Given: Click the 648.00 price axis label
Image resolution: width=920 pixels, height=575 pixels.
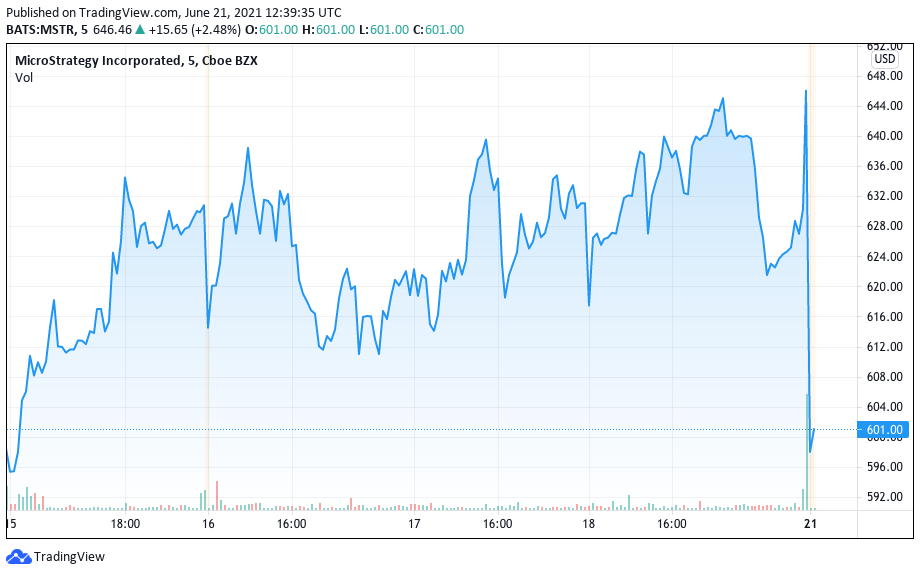Looking at the screenshot, I should (884, 76).
